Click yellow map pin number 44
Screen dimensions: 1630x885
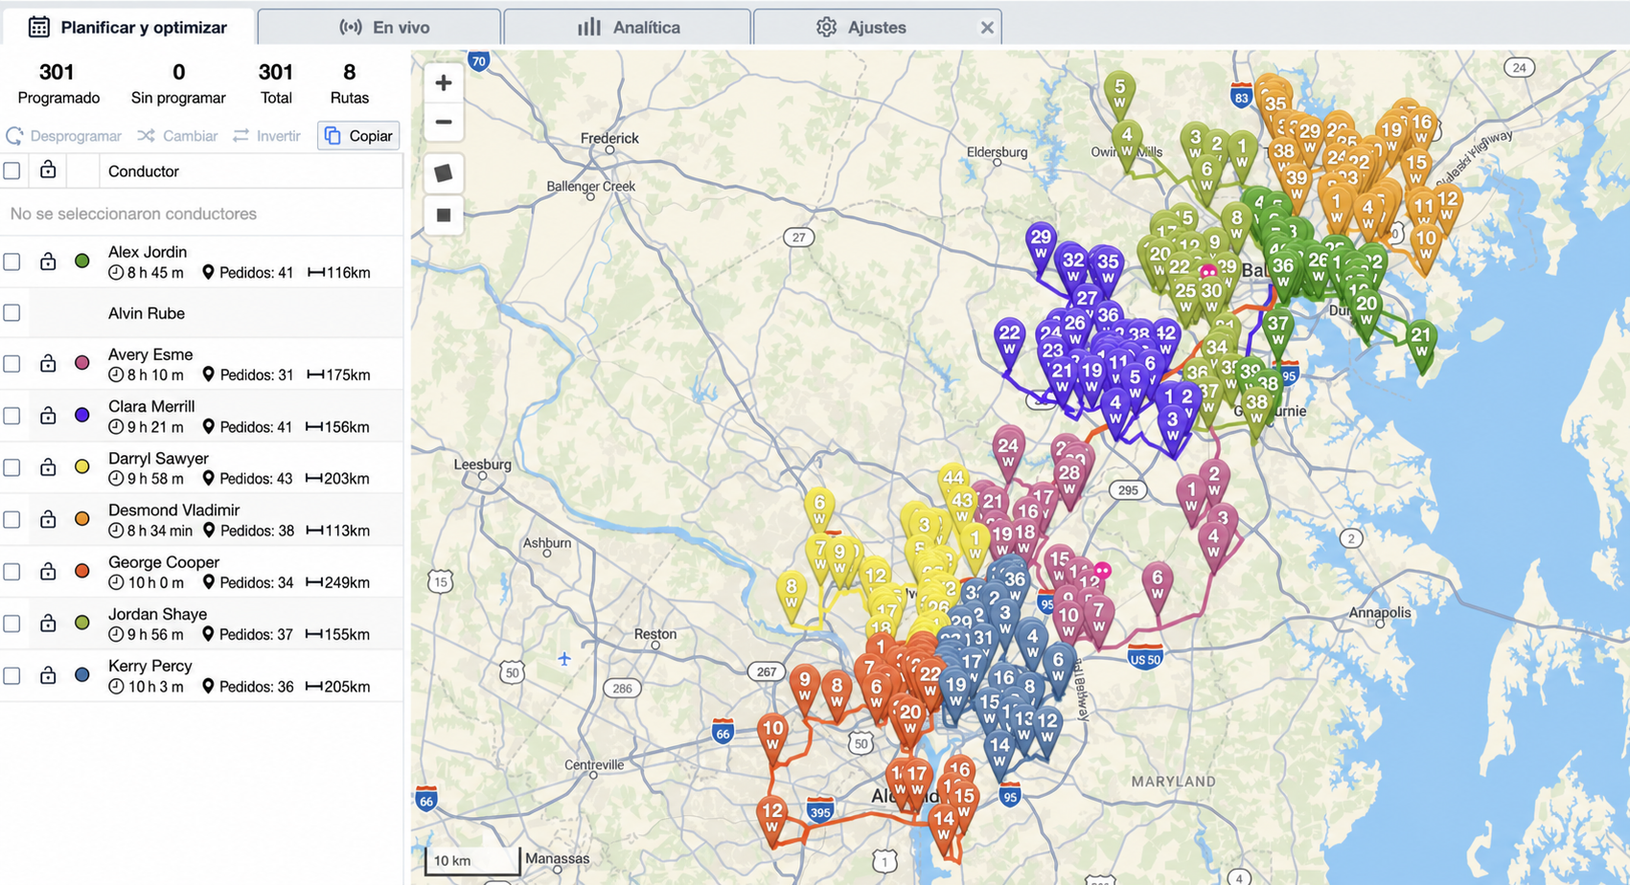(953, 484)
